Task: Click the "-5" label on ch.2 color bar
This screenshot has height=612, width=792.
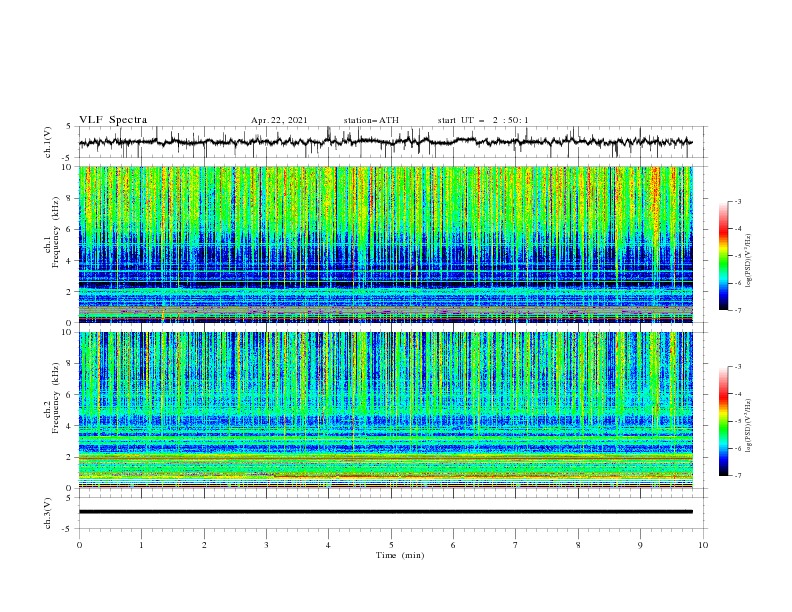Action: [738, 421]
